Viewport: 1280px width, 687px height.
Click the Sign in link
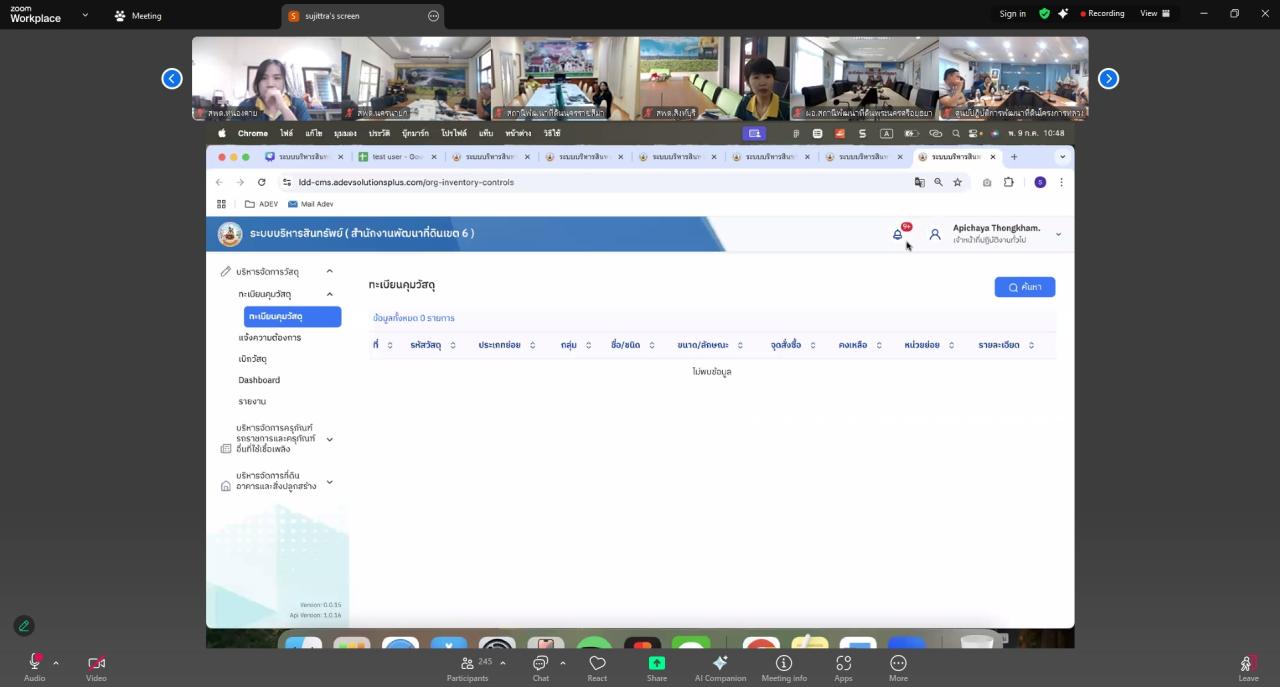point(1012,14)
